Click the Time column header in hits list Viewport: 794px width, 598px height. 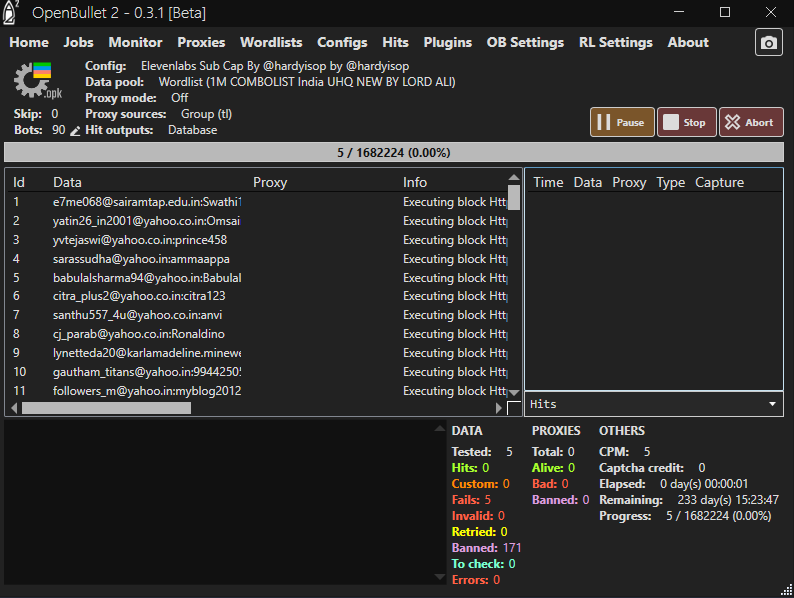tap(548, 182)
